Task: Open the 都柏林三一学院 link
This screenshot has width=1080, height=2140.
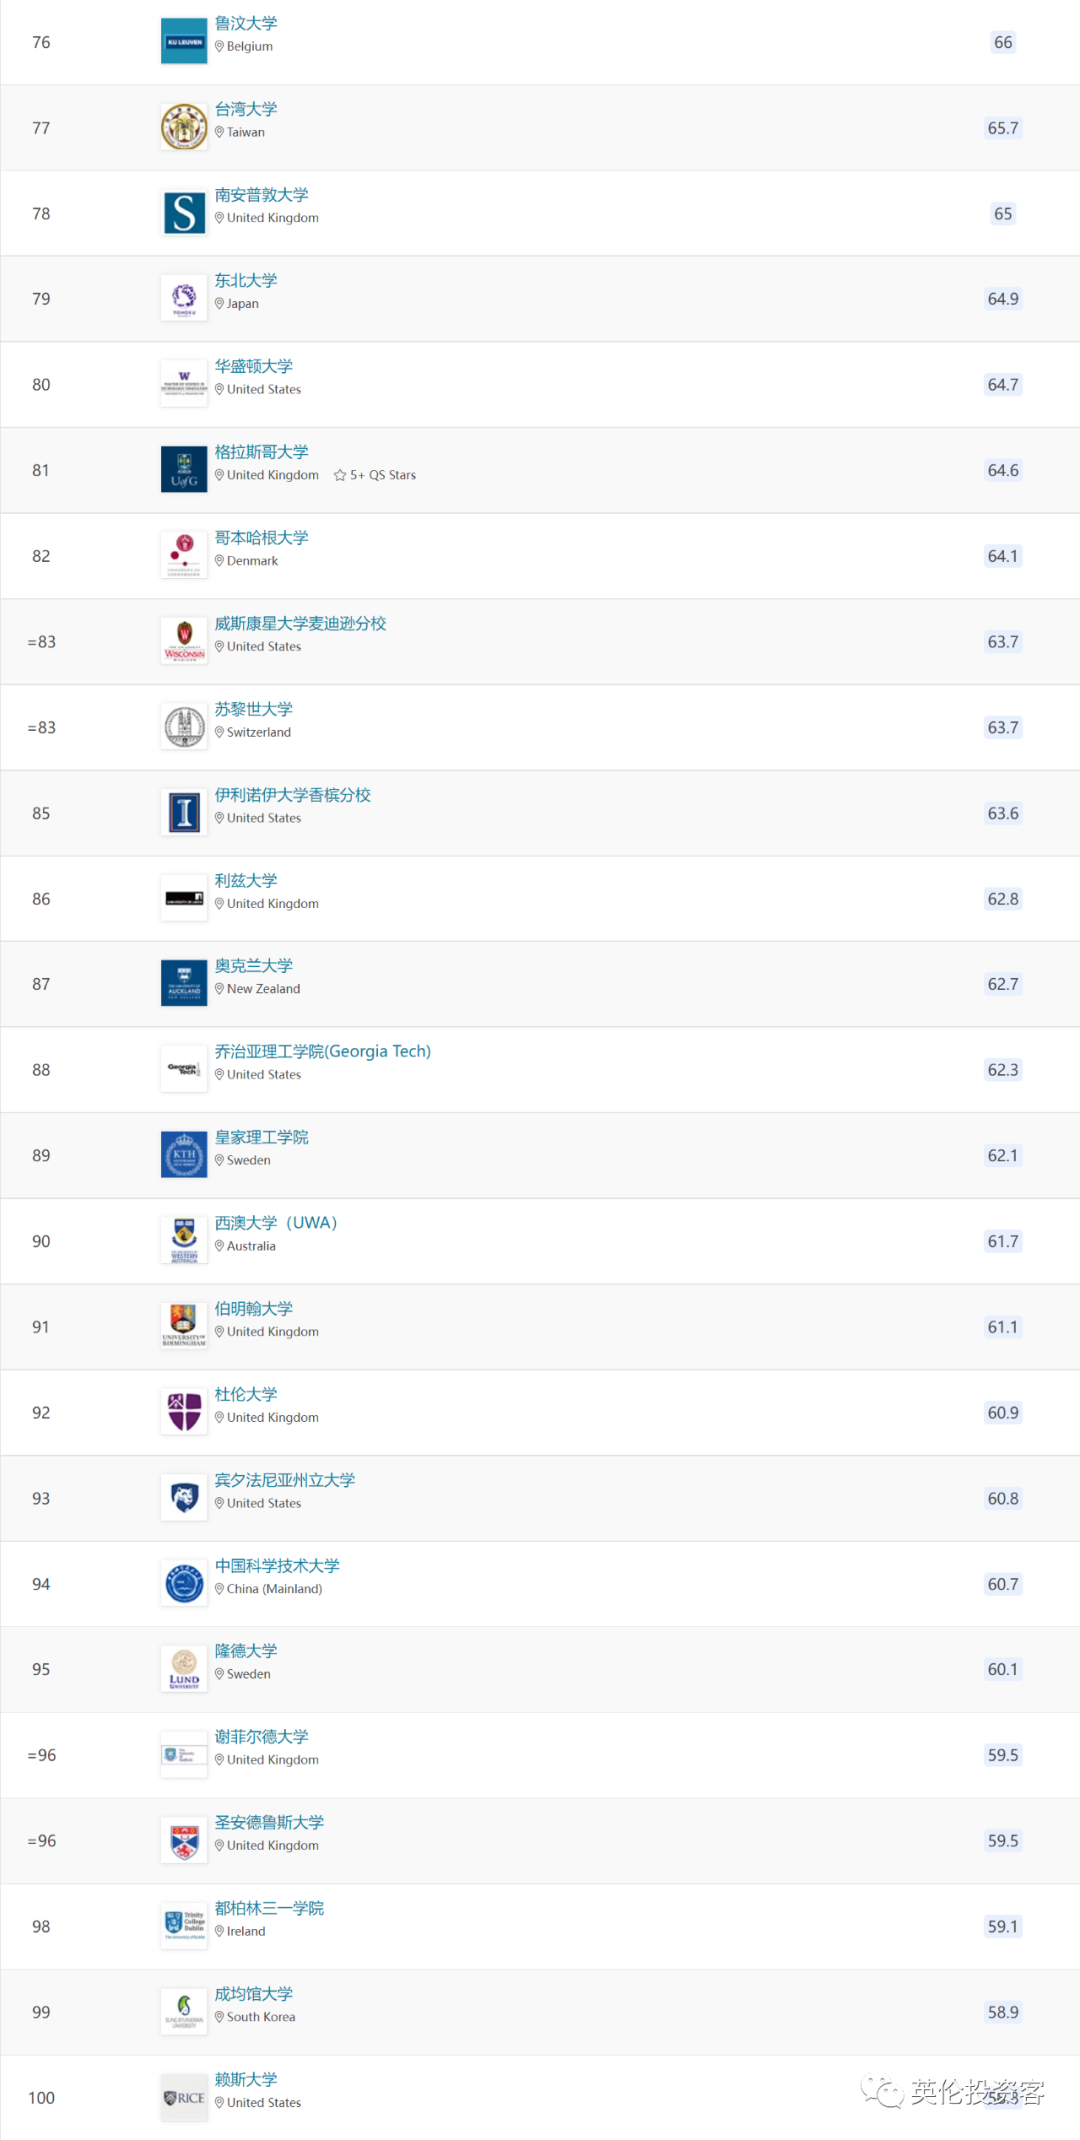Action: coord(269,1908)
